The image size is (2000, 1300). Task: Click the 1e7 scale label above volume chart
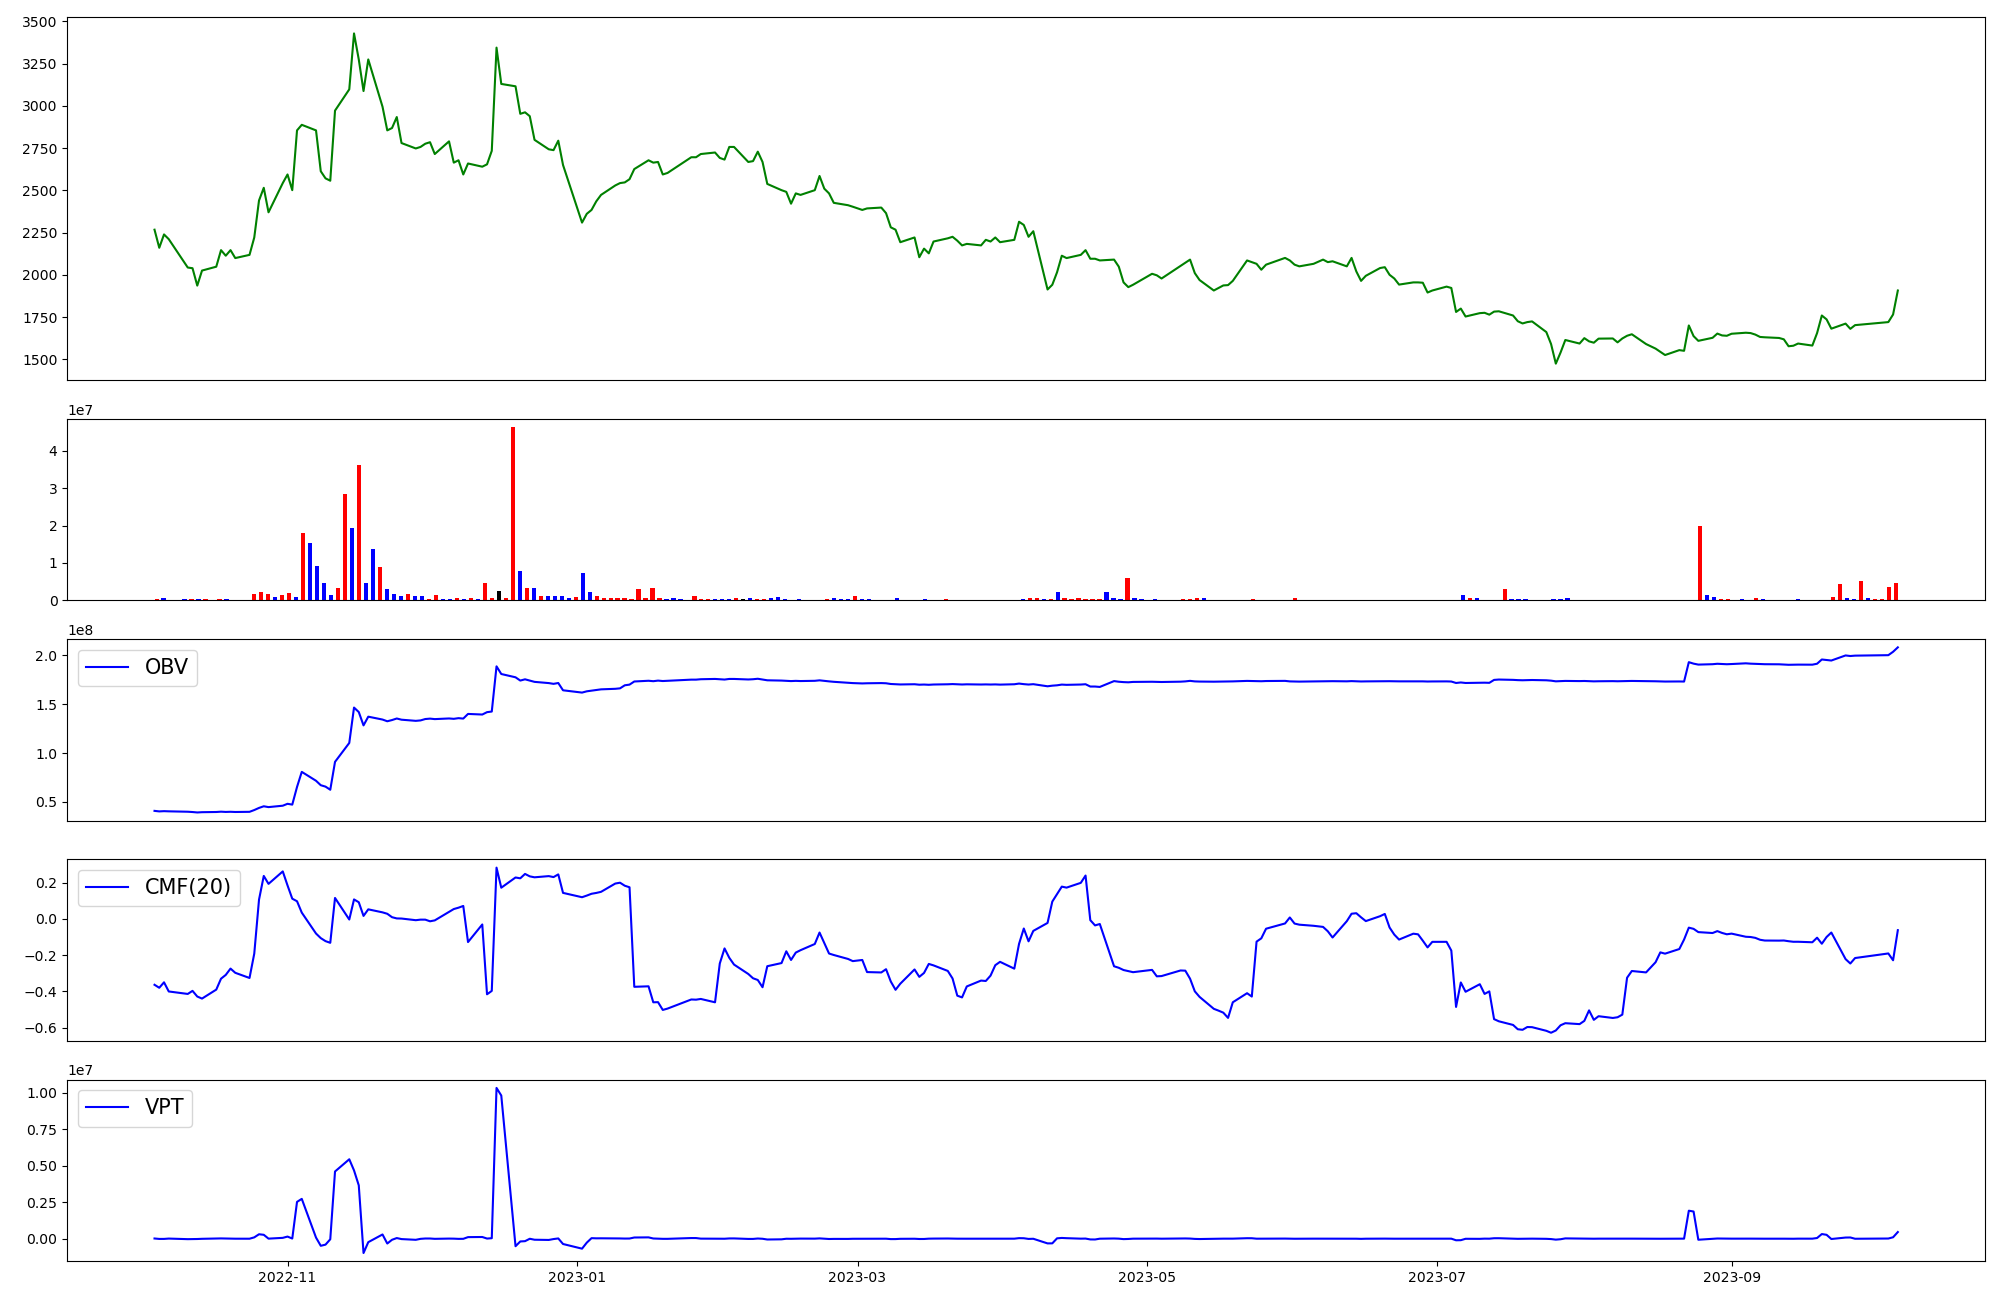click(80, 411)
